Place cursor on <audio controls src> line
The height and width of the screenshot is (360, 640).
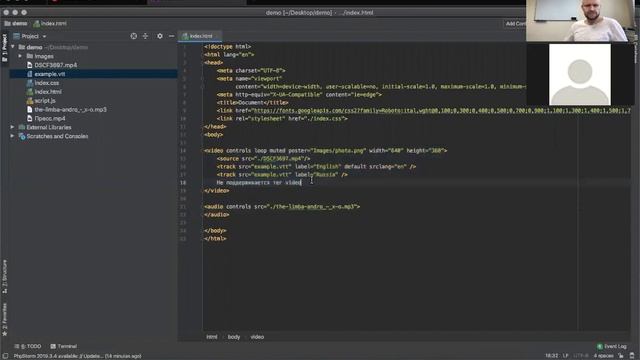tap(282, 207)
